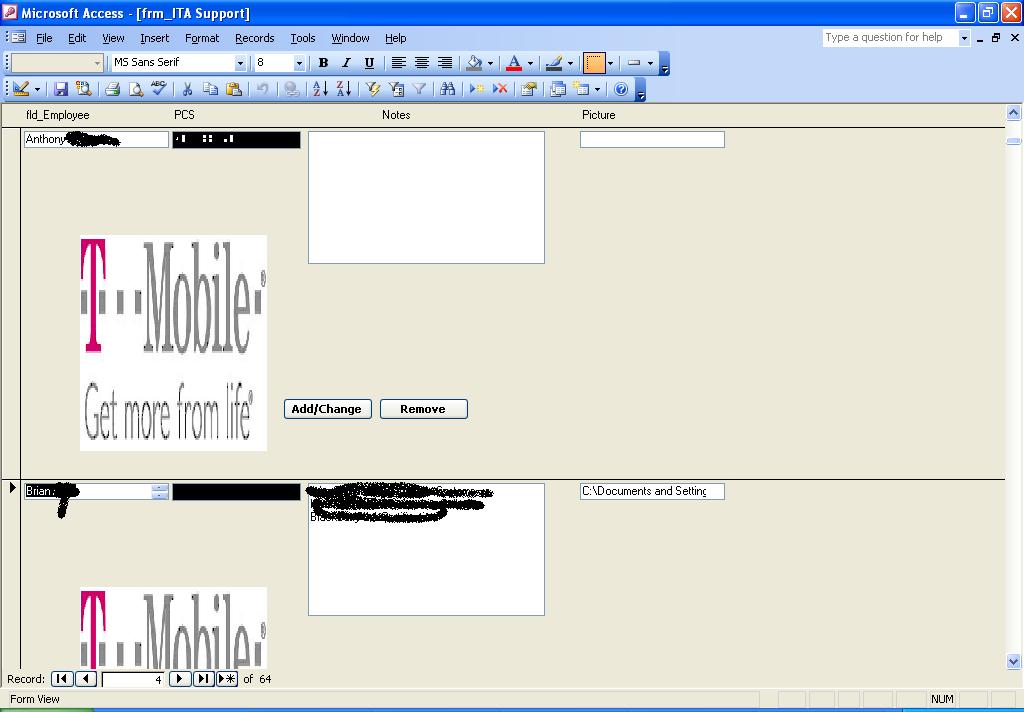Open the Tools menu
Viewport: 1024px width, 712px height.
(303, 38)
